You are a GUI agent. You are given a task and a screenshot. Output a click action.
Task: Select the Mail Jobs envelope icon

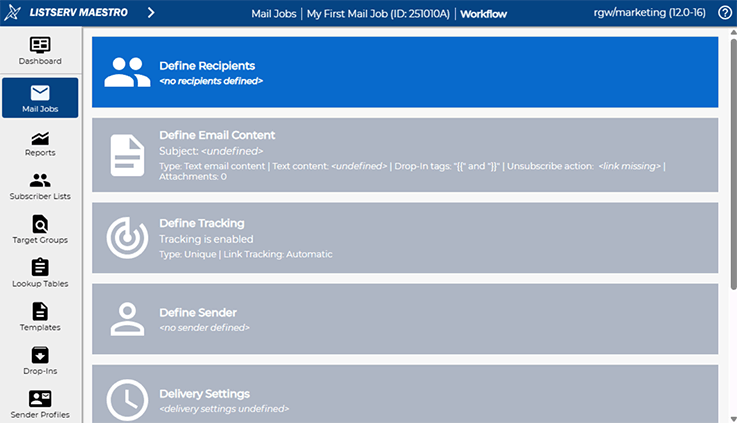[x=40, y=93]
